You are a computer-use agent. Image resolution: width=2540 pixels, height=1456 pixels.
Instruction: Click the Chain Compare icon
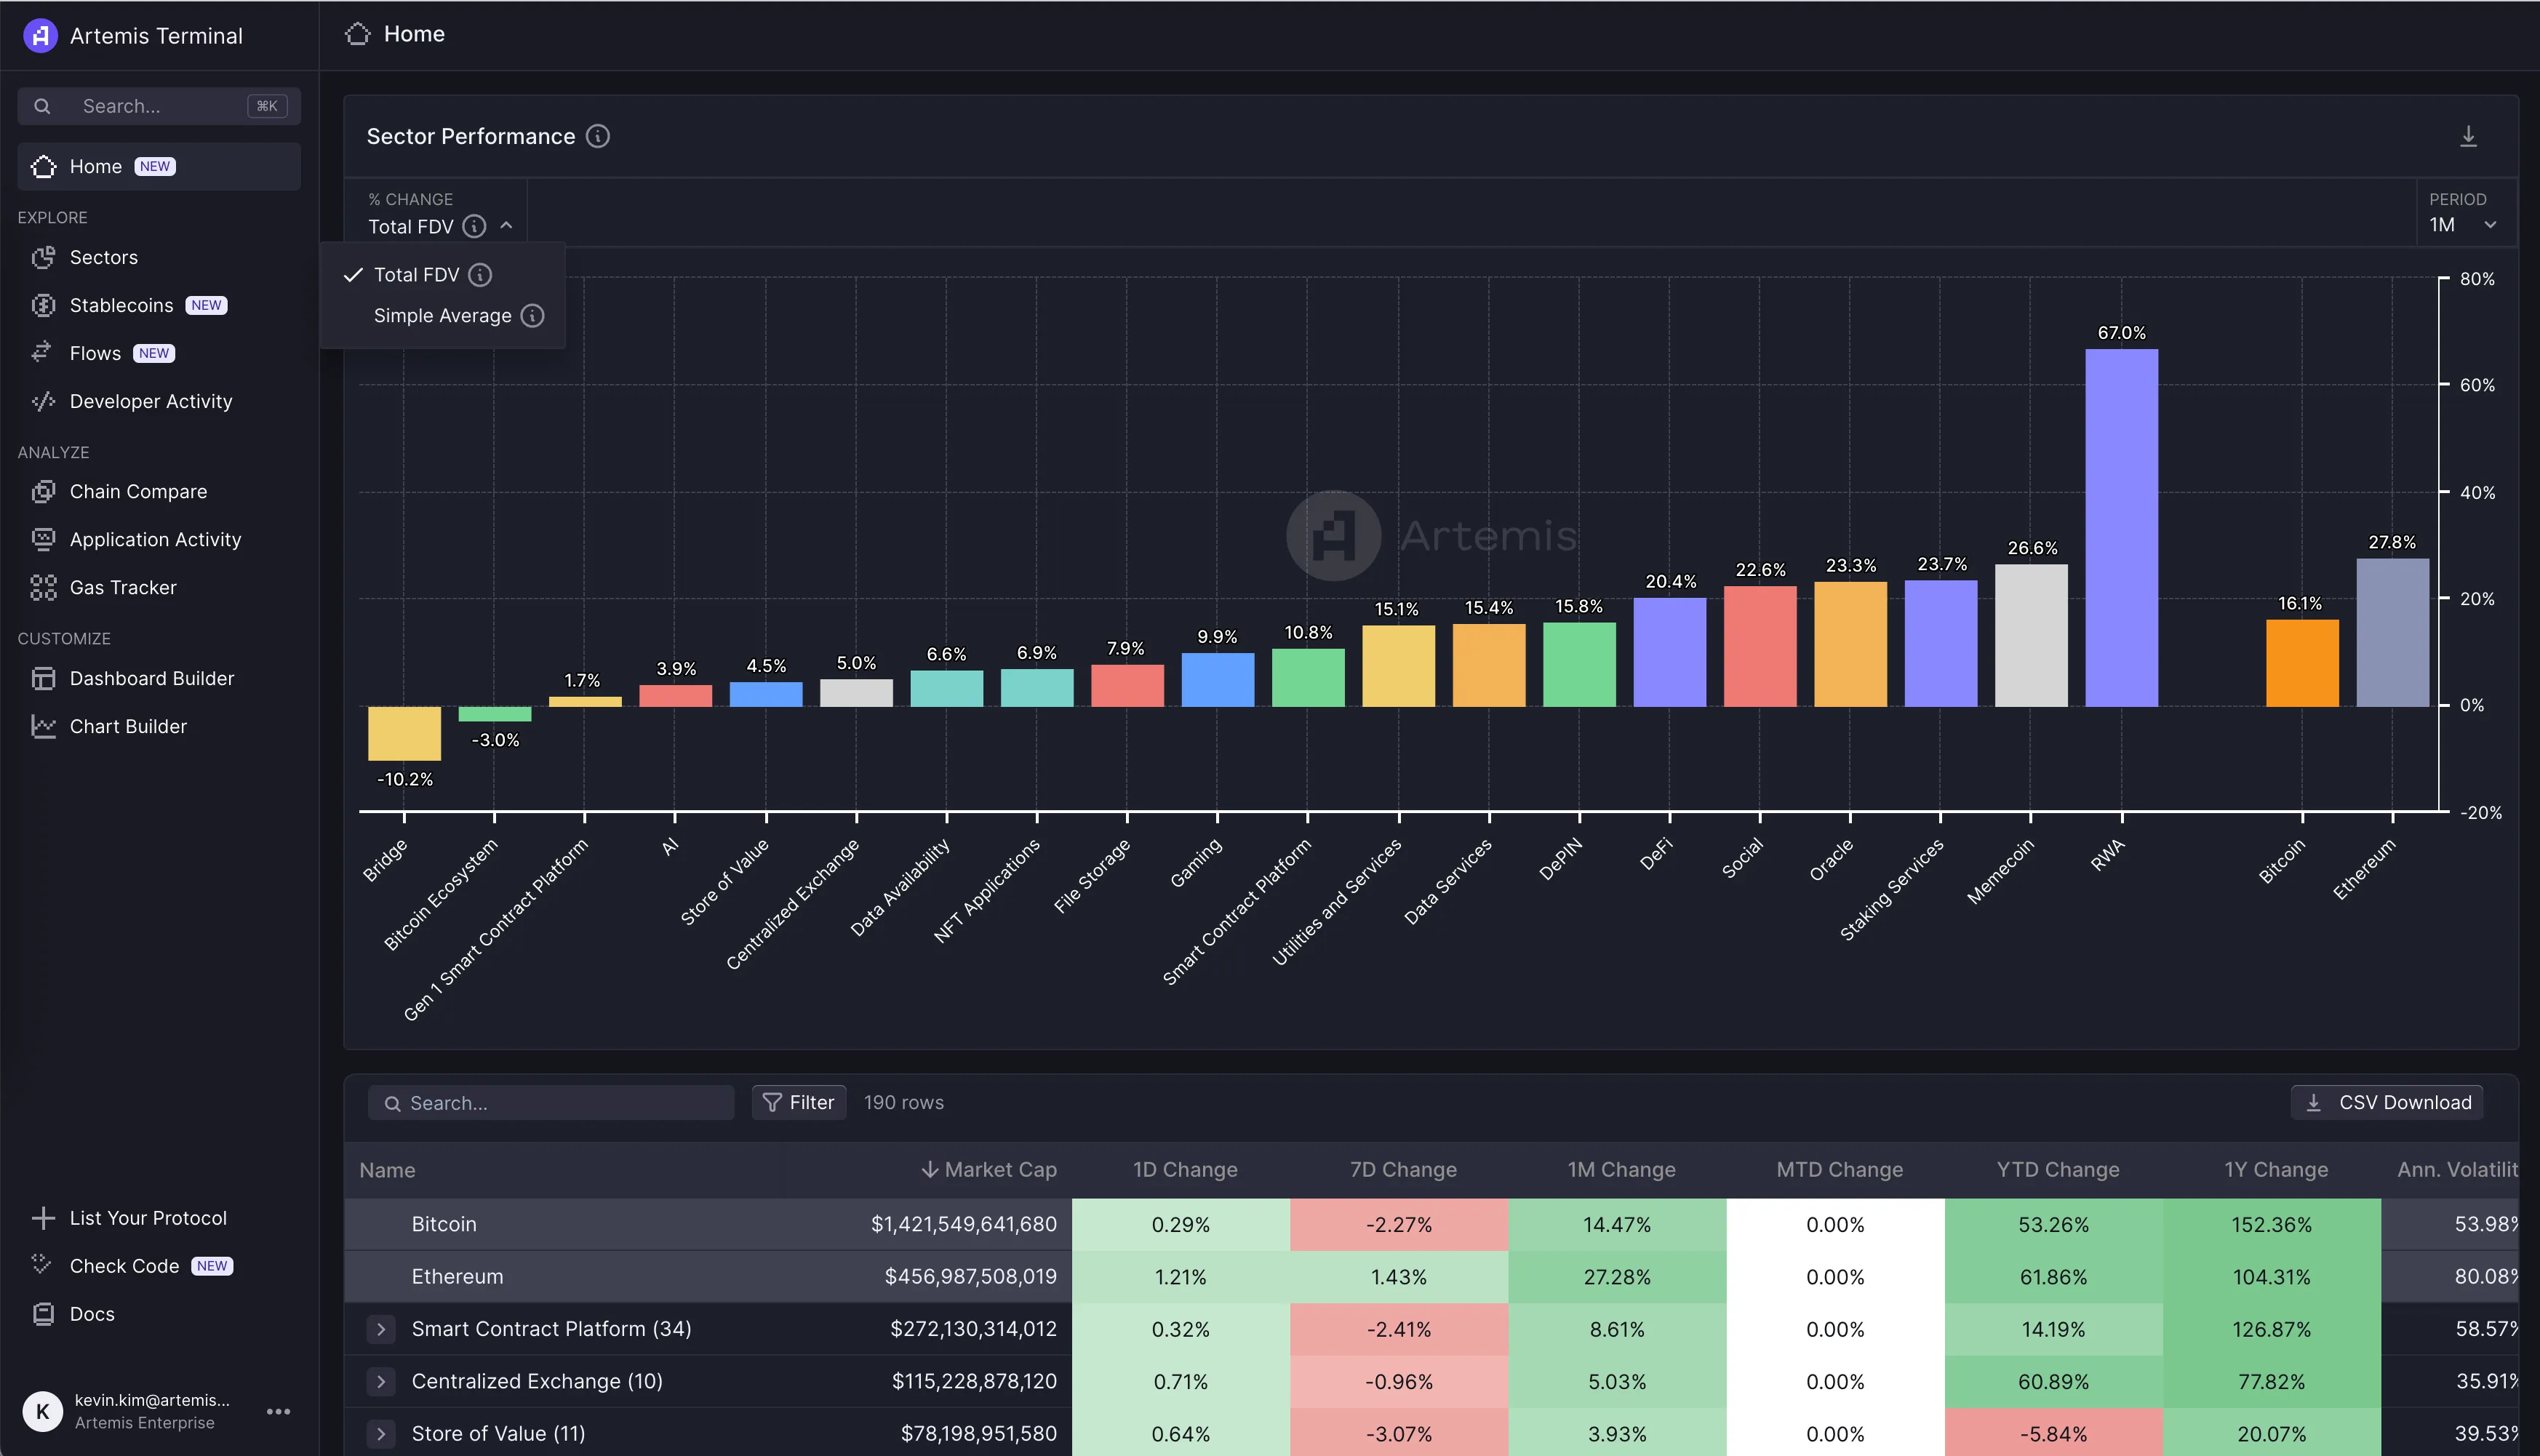pos(43,492)
